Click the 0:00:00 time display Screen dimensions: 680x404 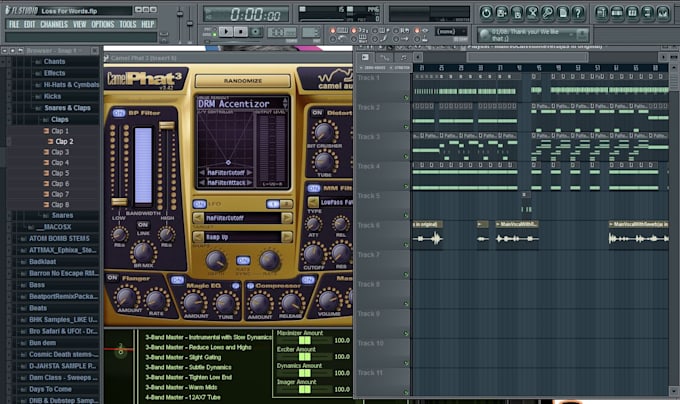pos(246,14)
